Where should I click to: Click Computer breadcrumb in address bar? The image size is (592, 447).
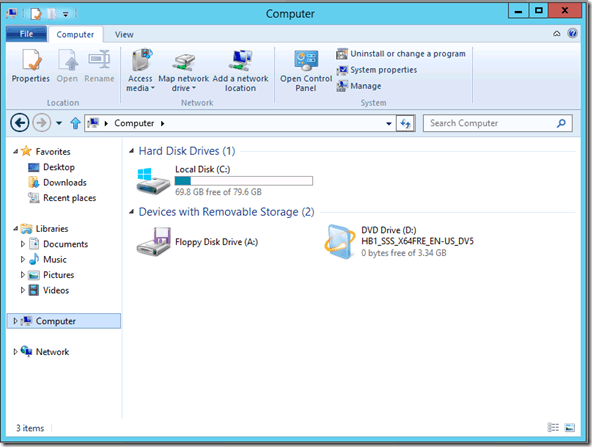pos(134,123)
